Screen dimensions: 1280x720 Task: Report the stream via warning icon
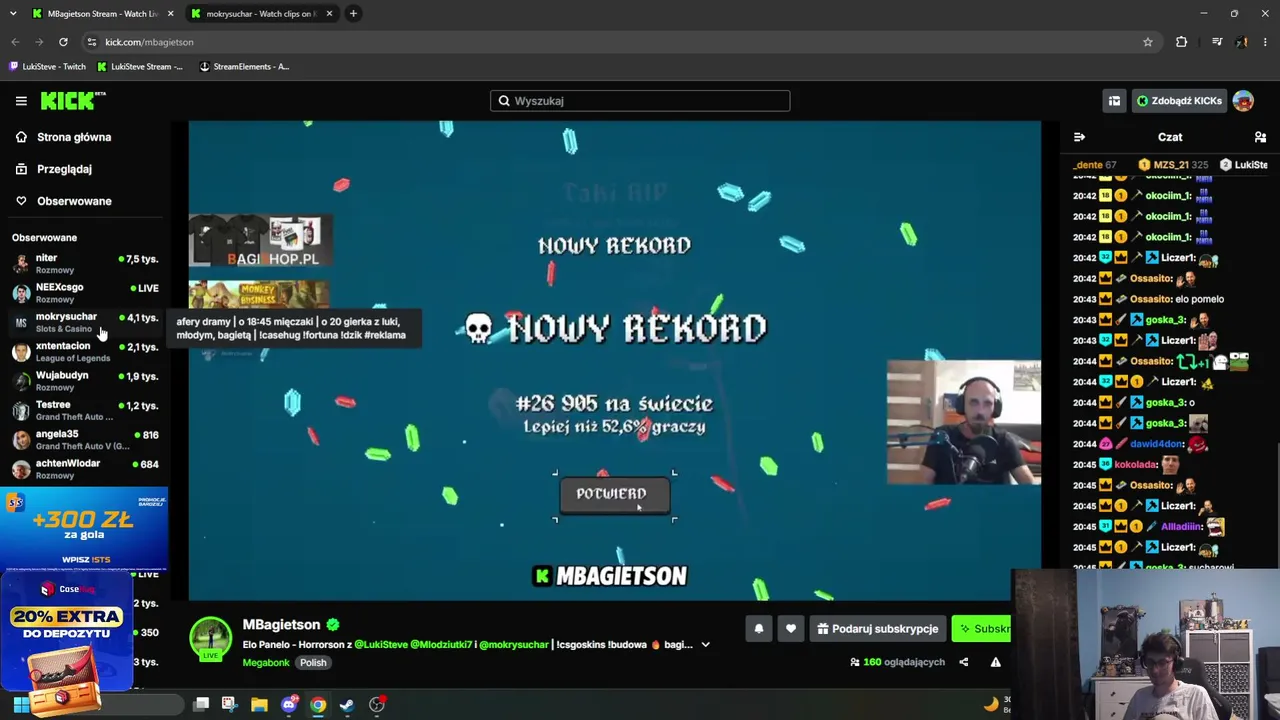pyautogui.click(x=996, y=662)
